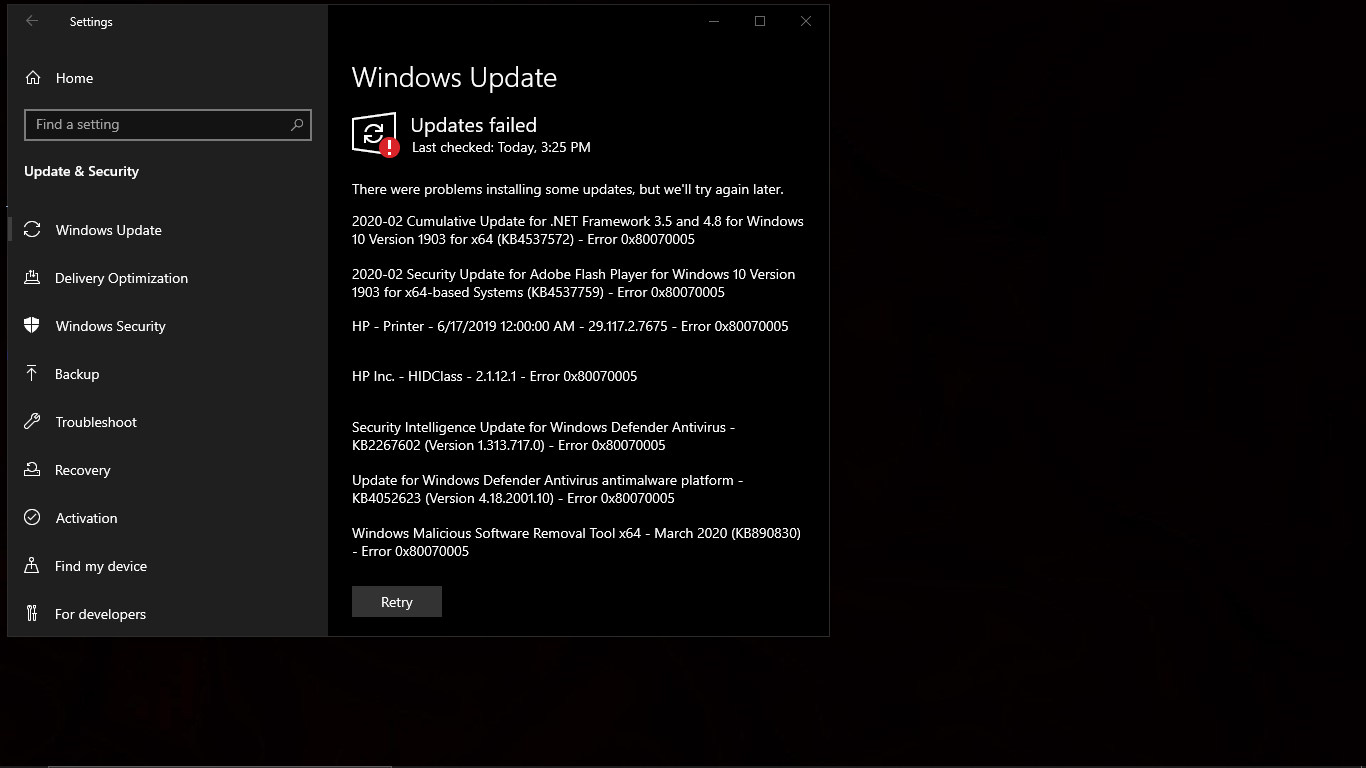This screenshot has width=1366, height=768.
Task: Click the search magnifier icon
Action: click(297, 125)
